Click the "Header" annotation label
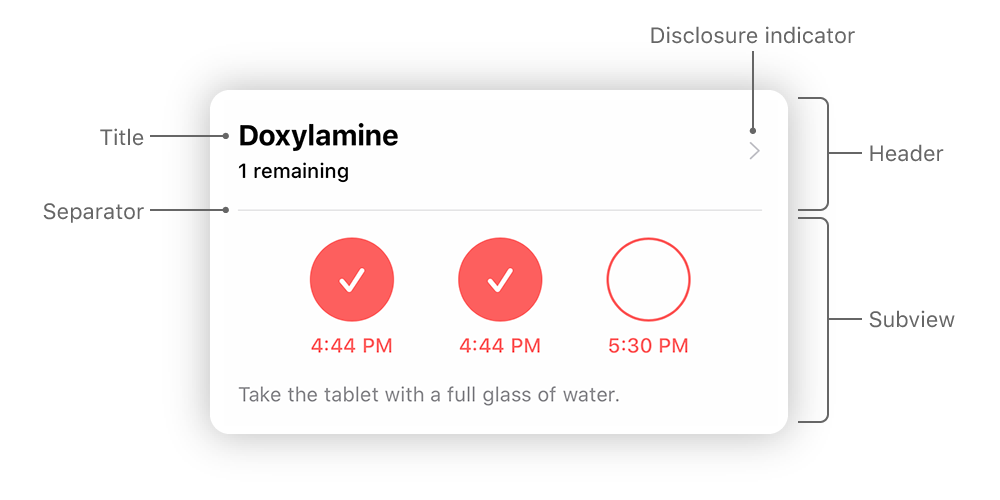Viewport: 1000px width, 500px height. tap(906, 154)
